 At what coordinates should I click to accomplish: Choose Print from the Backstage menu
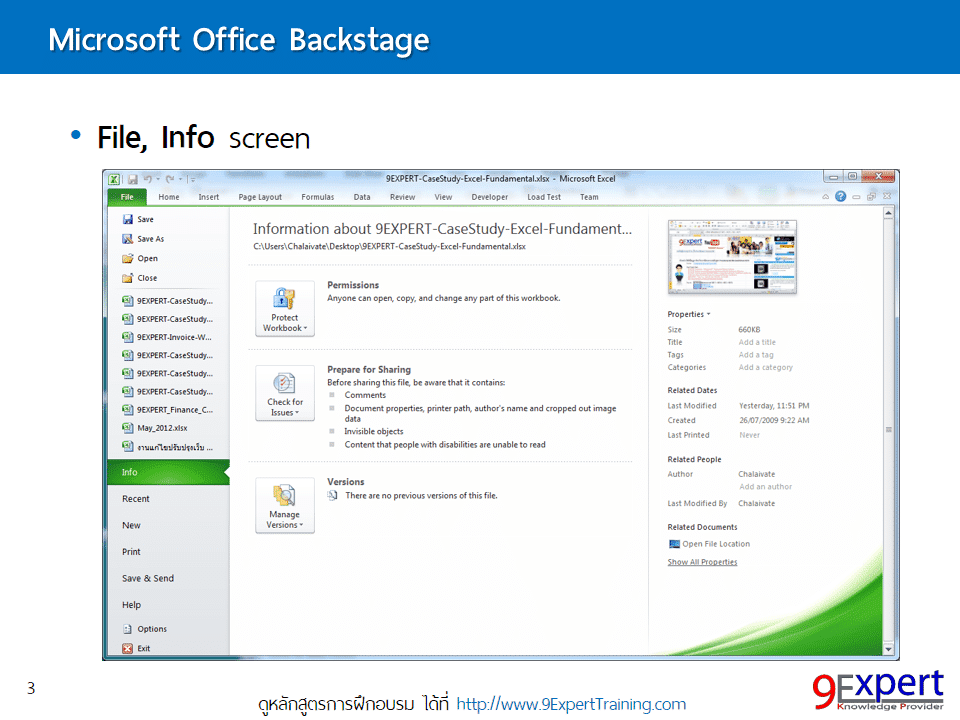131,551
